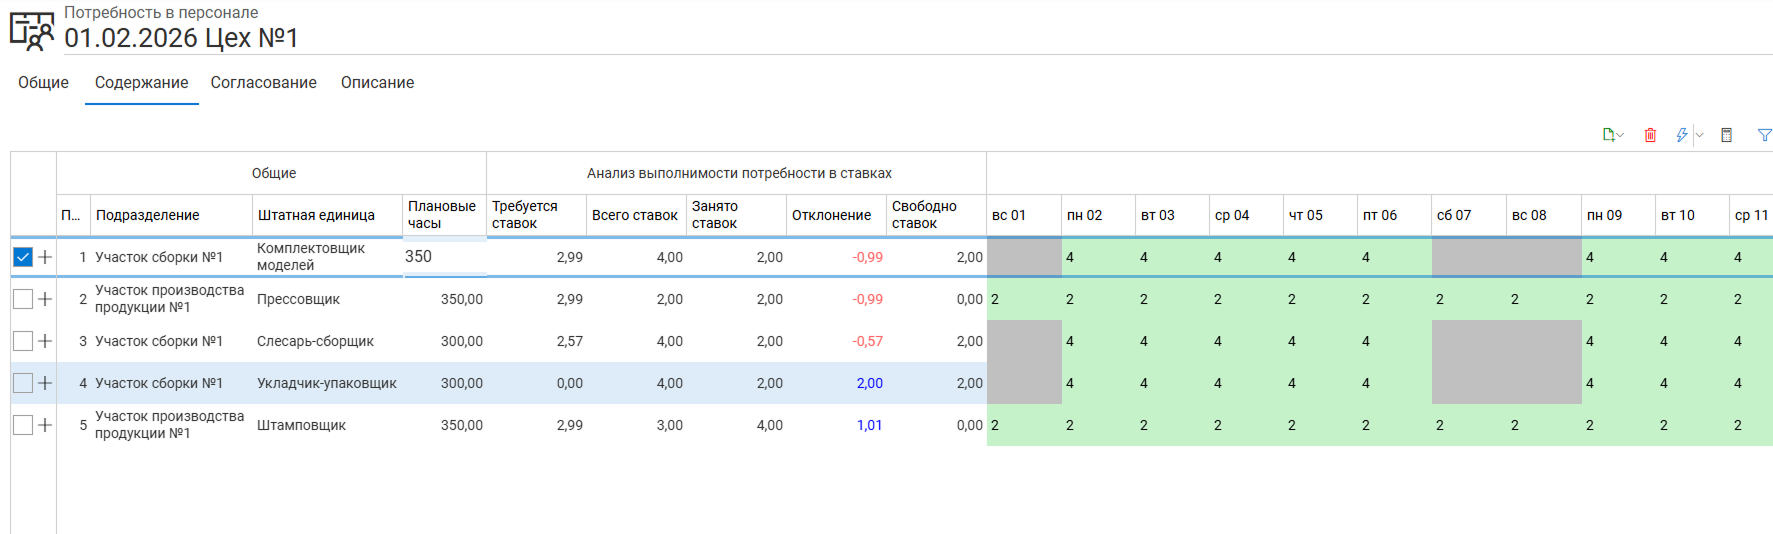Image resolution: width=1773 pixels, height=534 pixels.
Task: Click the blue 2,00 deviation in row 4
Action: 870,383
